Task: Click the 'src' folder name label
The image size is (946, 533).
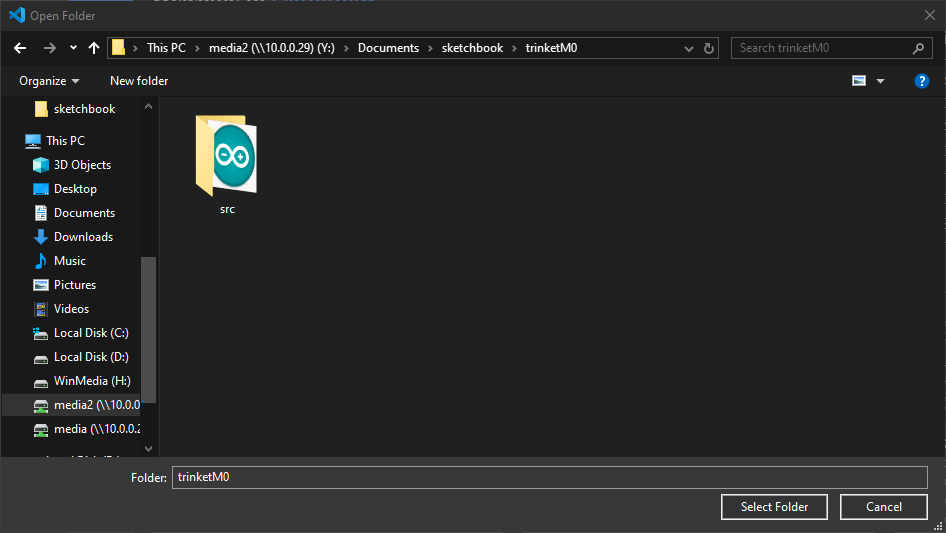Action: click(227, 209)
